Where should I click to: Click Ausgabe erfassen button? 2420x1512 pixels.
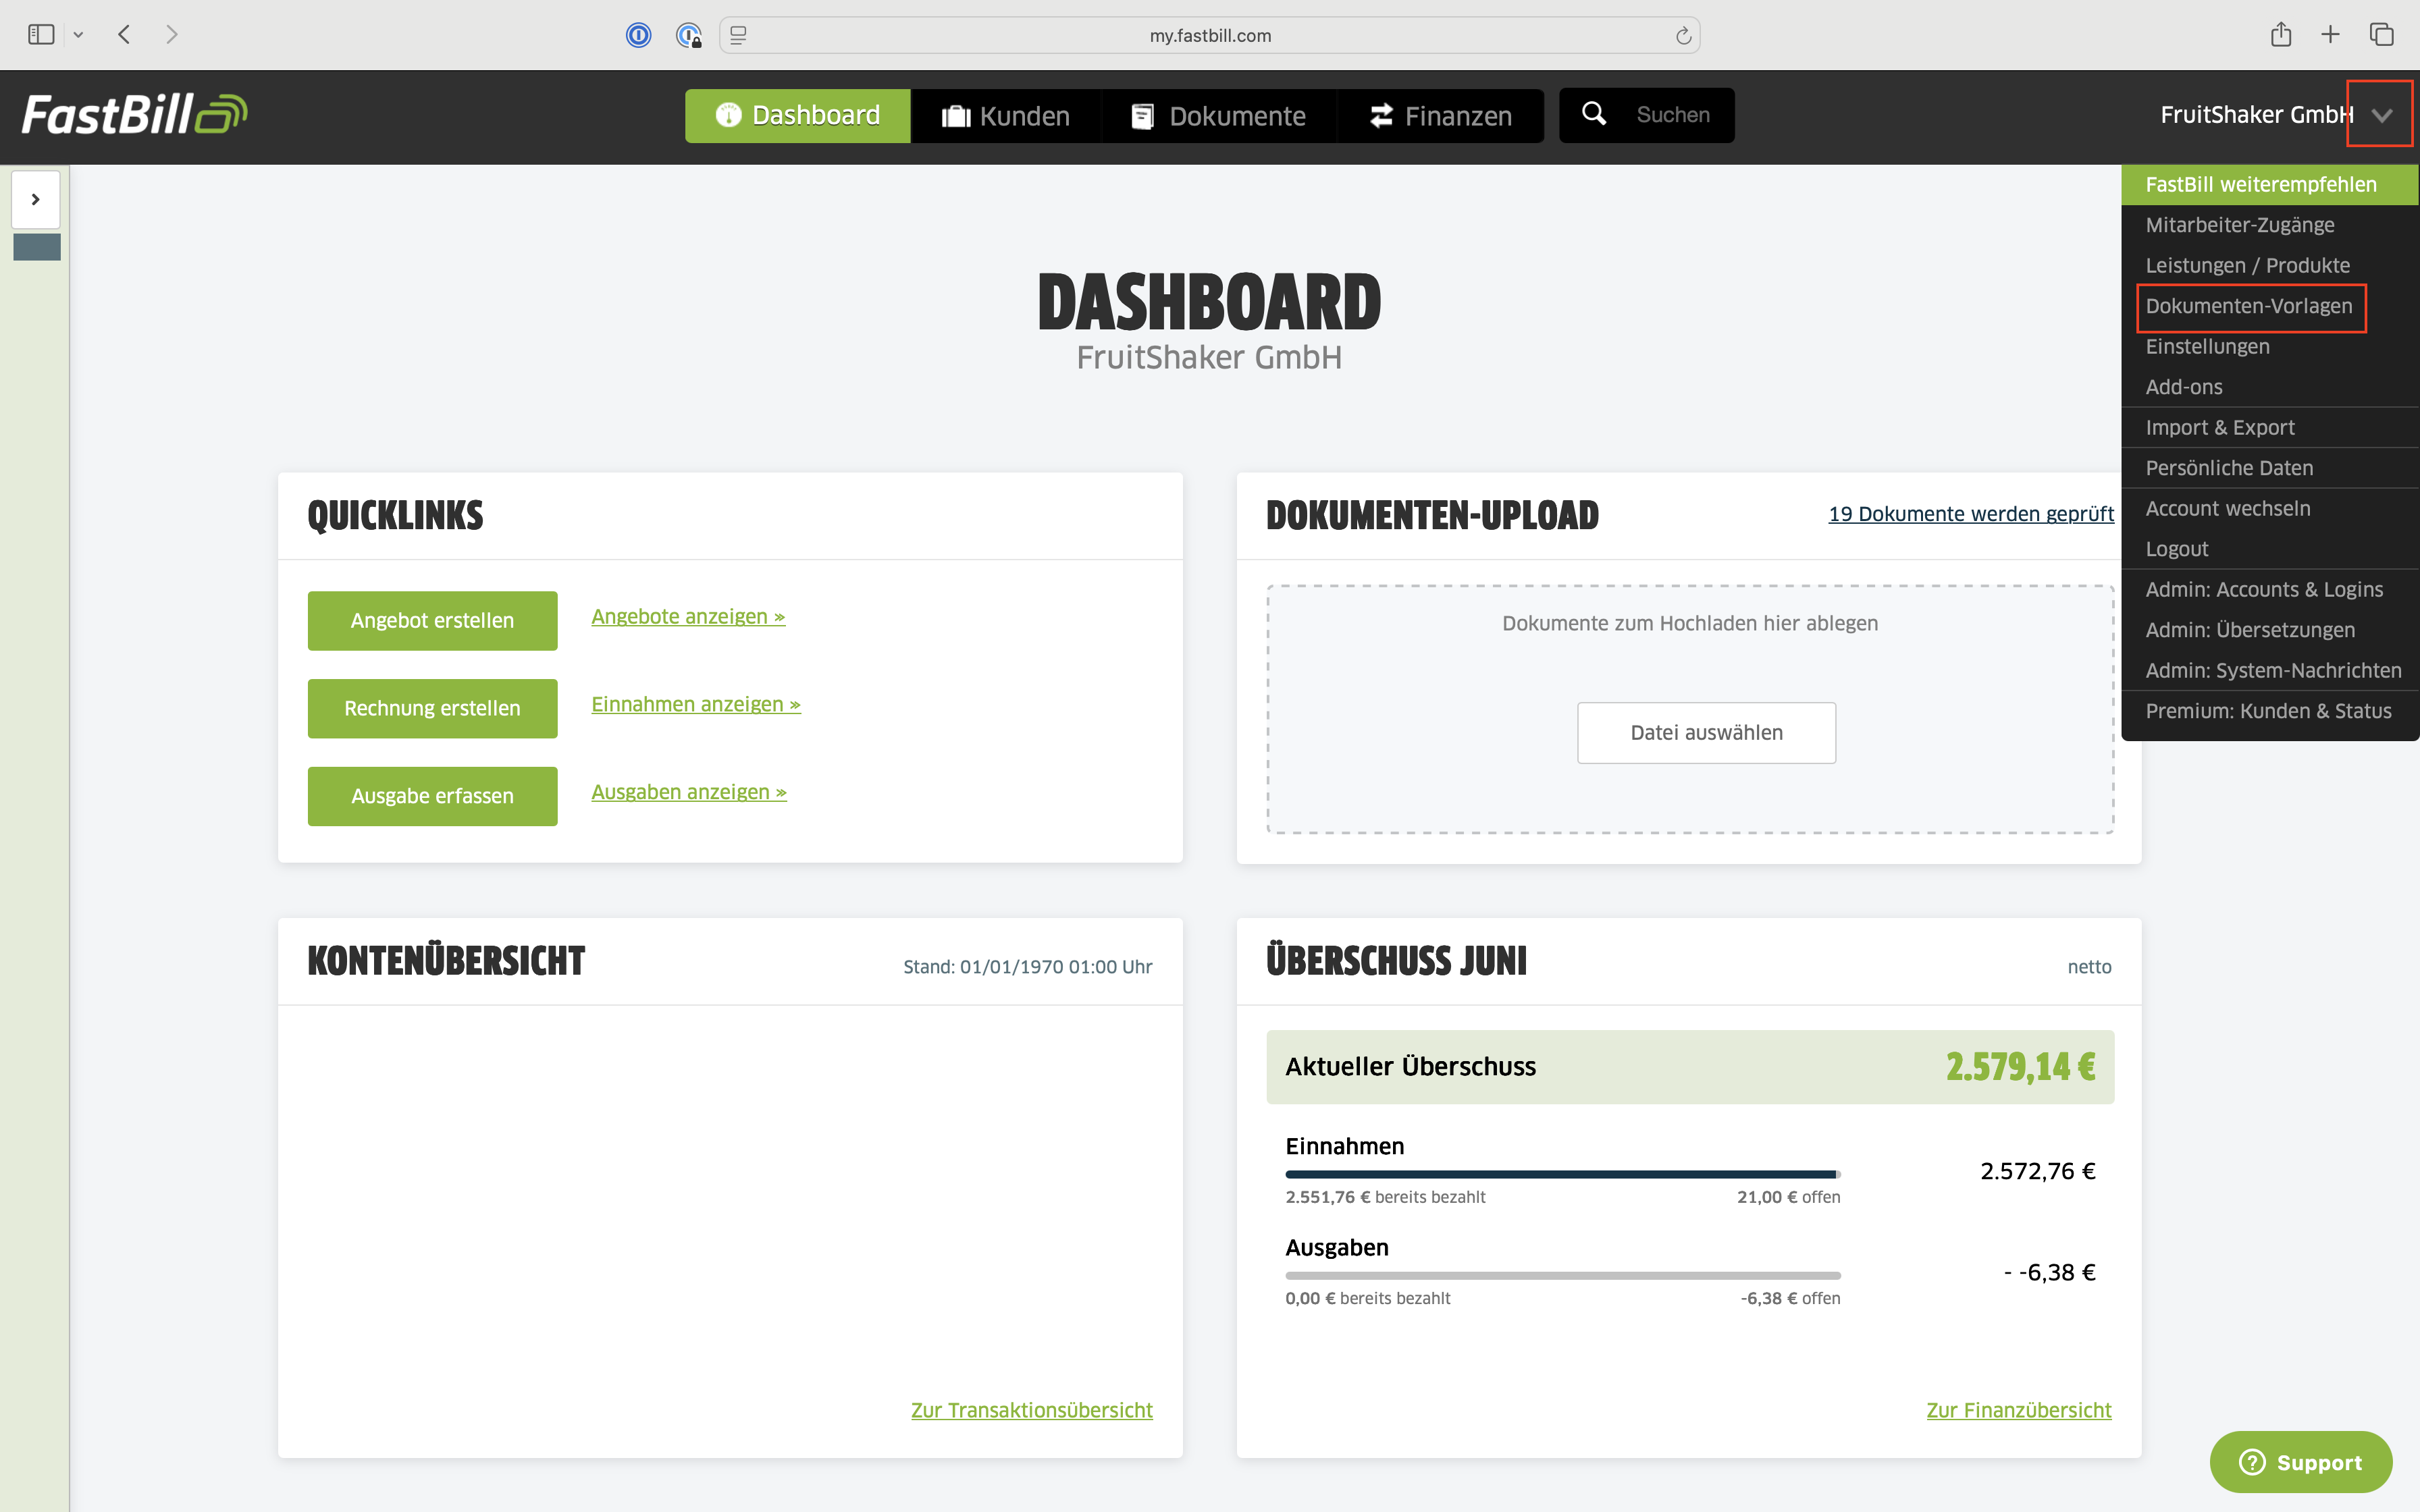point(432,796)
